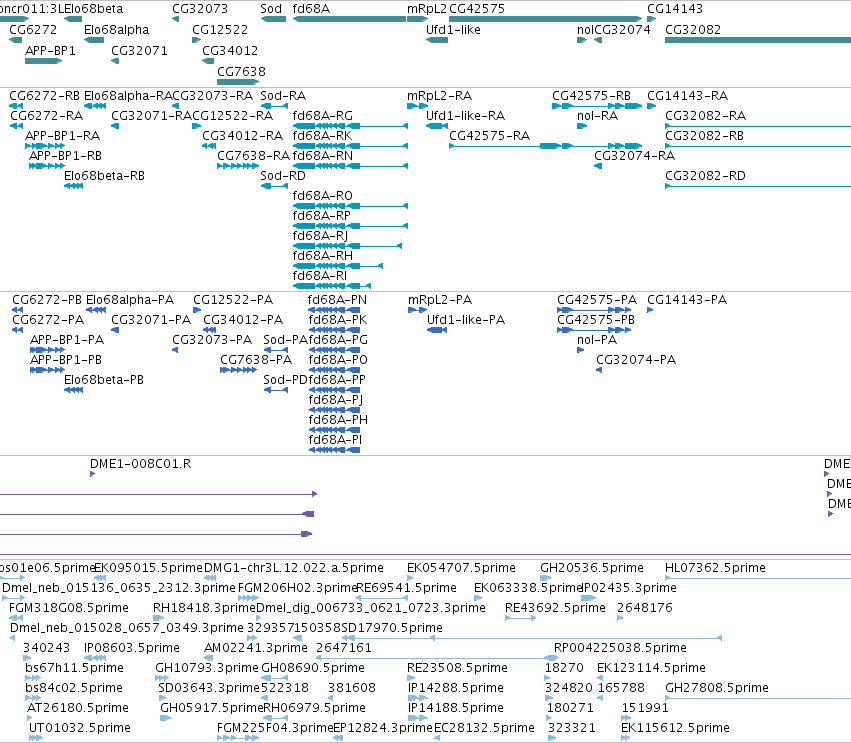Select the Sod gene label
This screenshot has height=743, width=851.
point(271,9)
